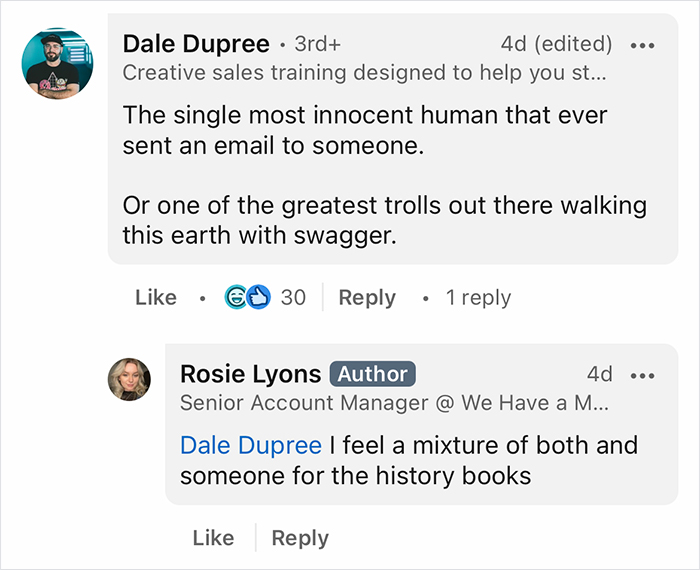The height and width of the screenshot is (570, 700).
Task: Click Rosie's Senior Account Manager headline
Action: (x=394, y=403)
